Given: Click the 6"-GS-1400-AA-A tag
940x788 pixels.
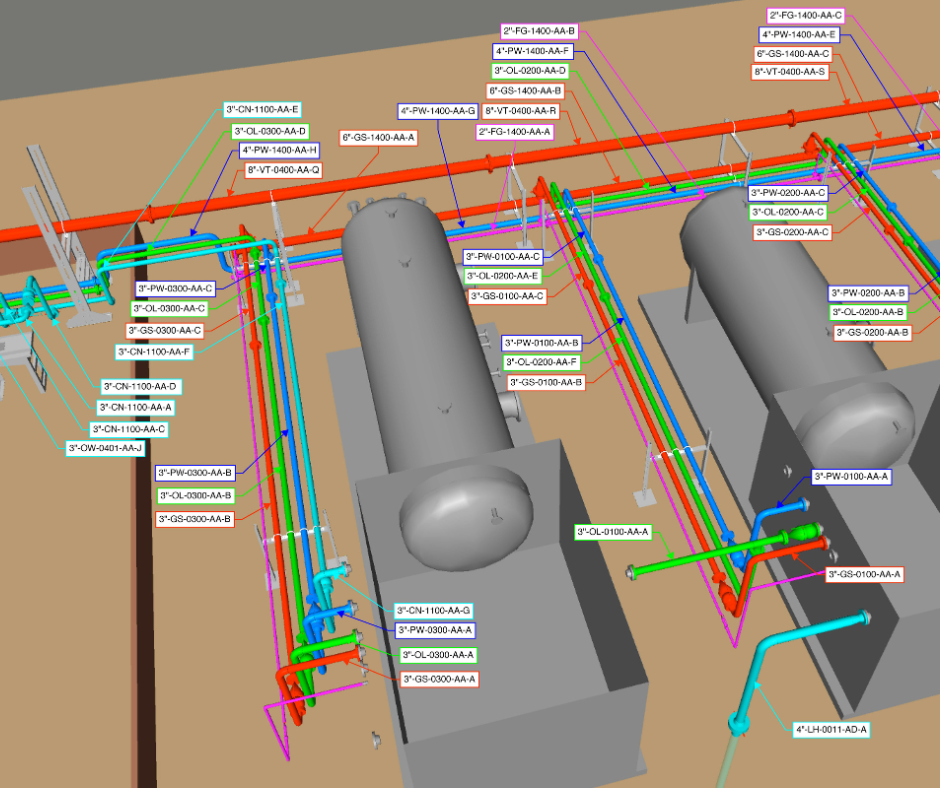Looking at the screenshot, I should 378,137.
